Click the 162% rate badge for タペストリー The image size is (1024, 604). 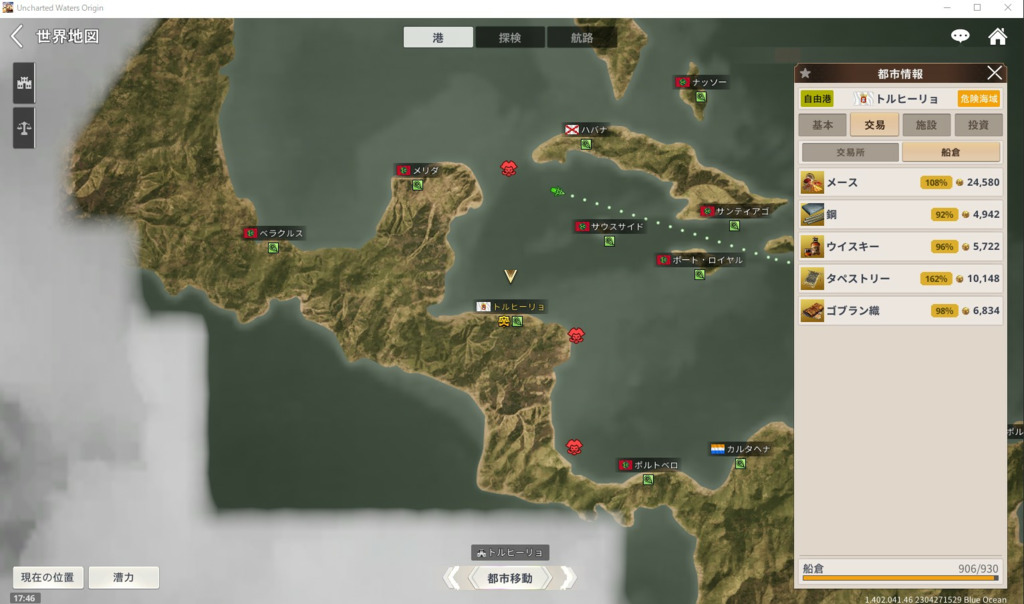[936, 279]
